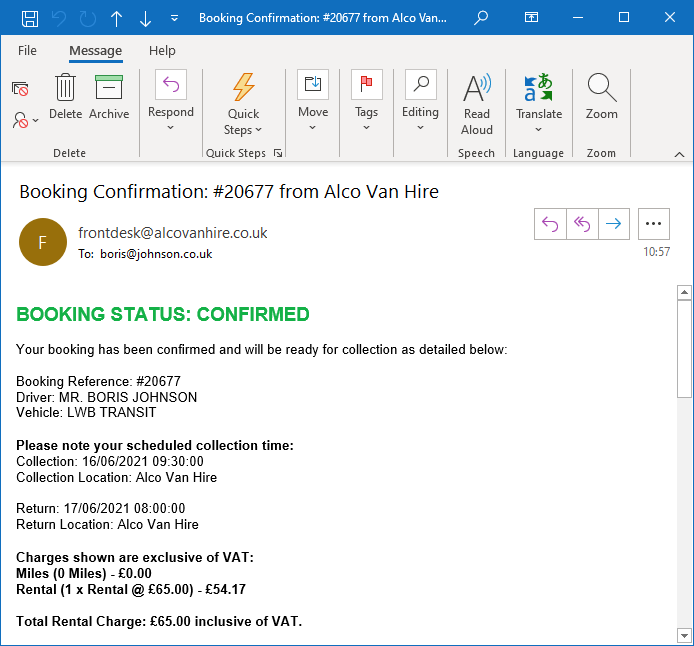The height and width of the screenshot is (646, 694).
Task: Go to next item with down arrow
Action: click(x=145, y=19)
